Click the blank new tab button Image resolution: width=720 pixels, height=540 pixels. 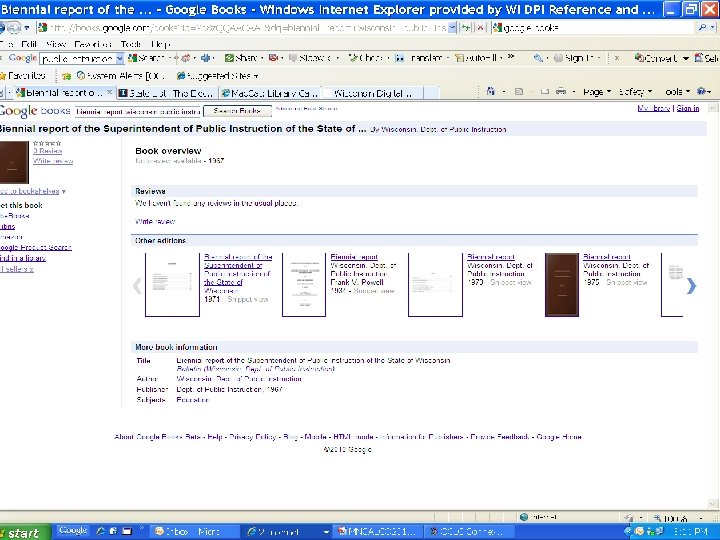point(431,93)
